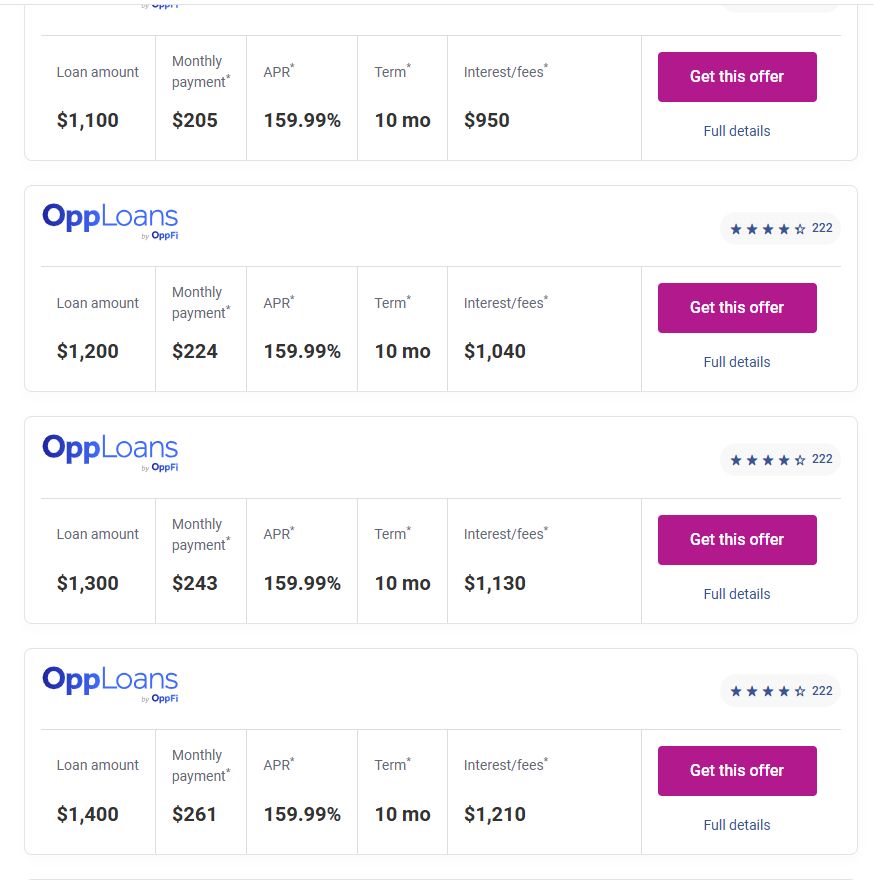Click the asterisk beside Monthly payment on the $1,300 card
The width and height of the screenshot is (874, 880).
coord(228,539)
